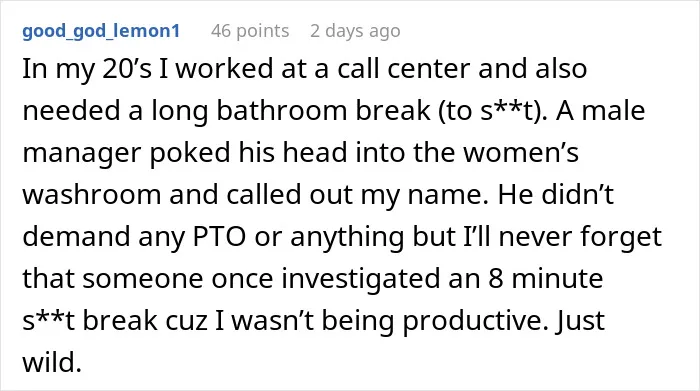This screenshot has height=391, width=700.
Task: Click the word "investigated" in the comment
Action: click(355, 279)
